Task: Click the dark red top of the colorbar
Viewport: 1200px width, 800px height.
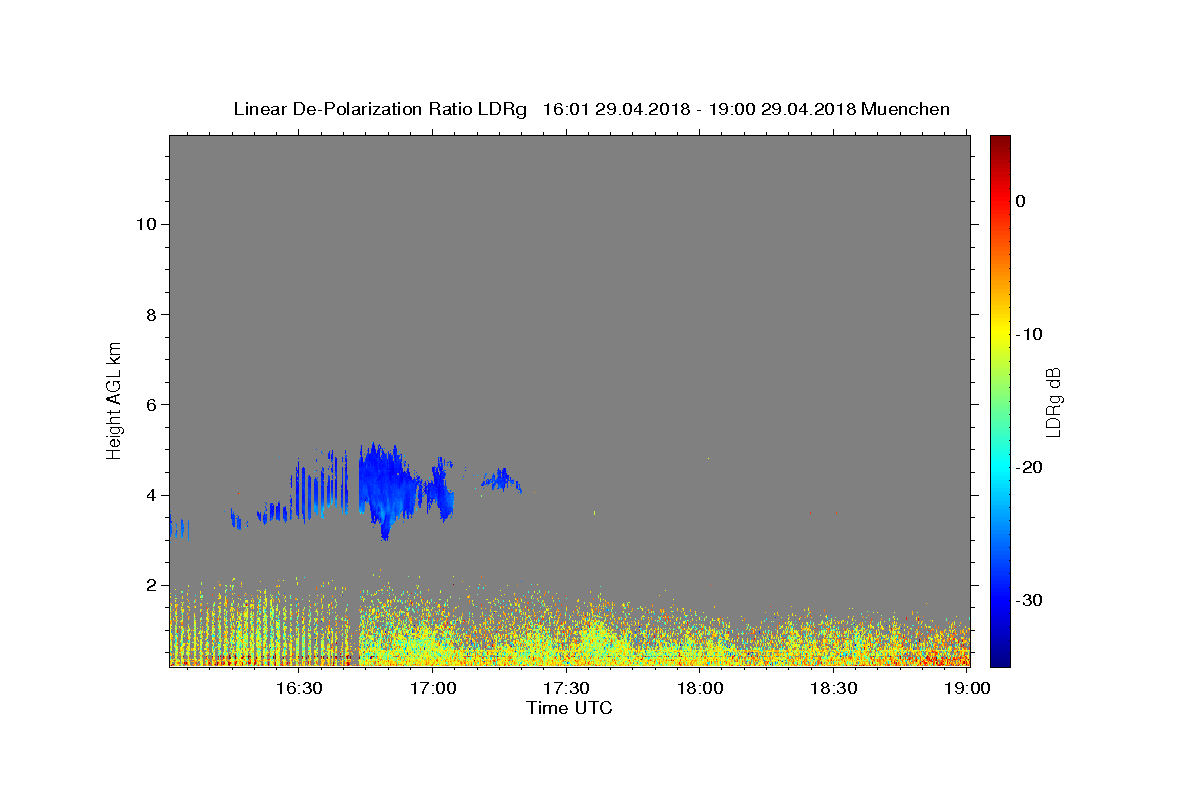Action: tap(1000, 143)
